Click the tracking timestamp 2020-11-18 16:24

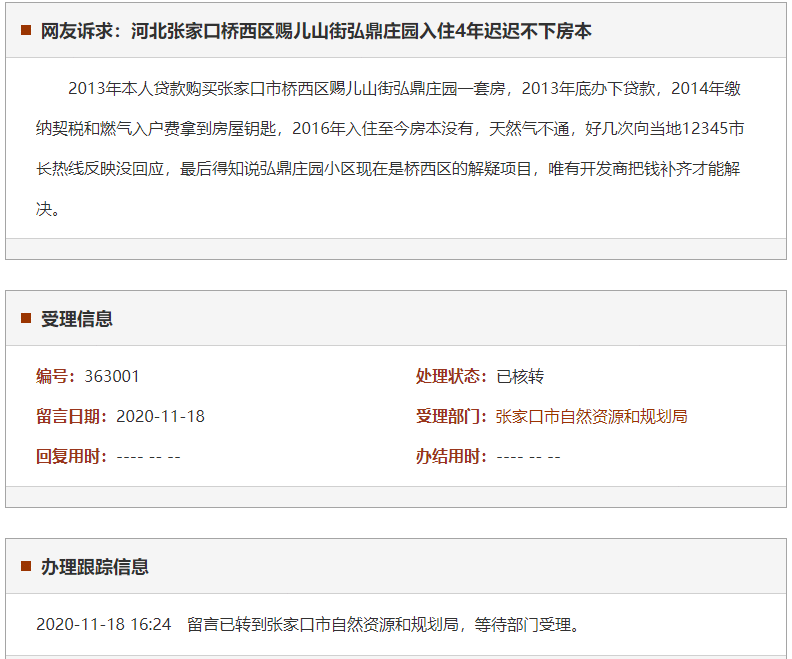104,624
